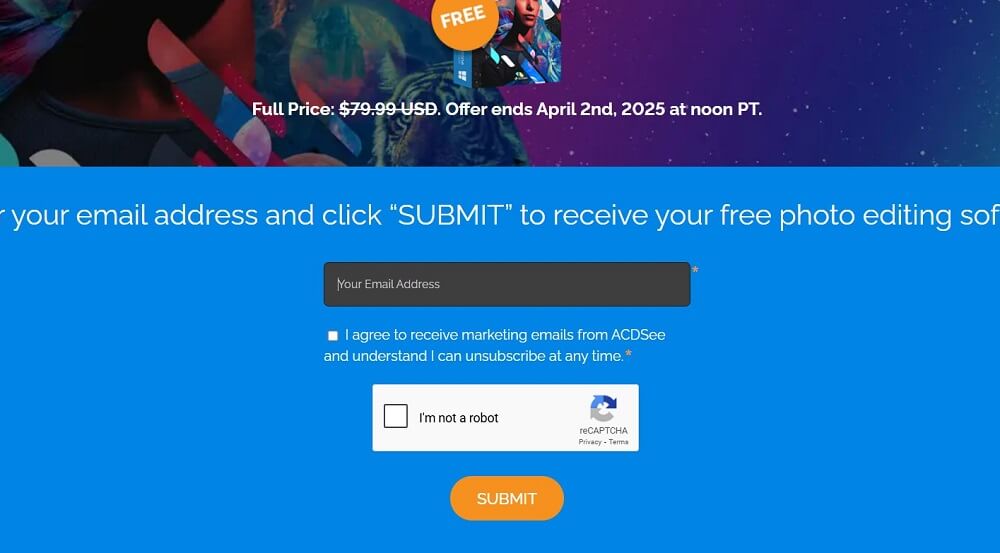Click the "Offer ends April 2nd, 2025" text
The image size is (1000, 553).
[x=555, y=109]
